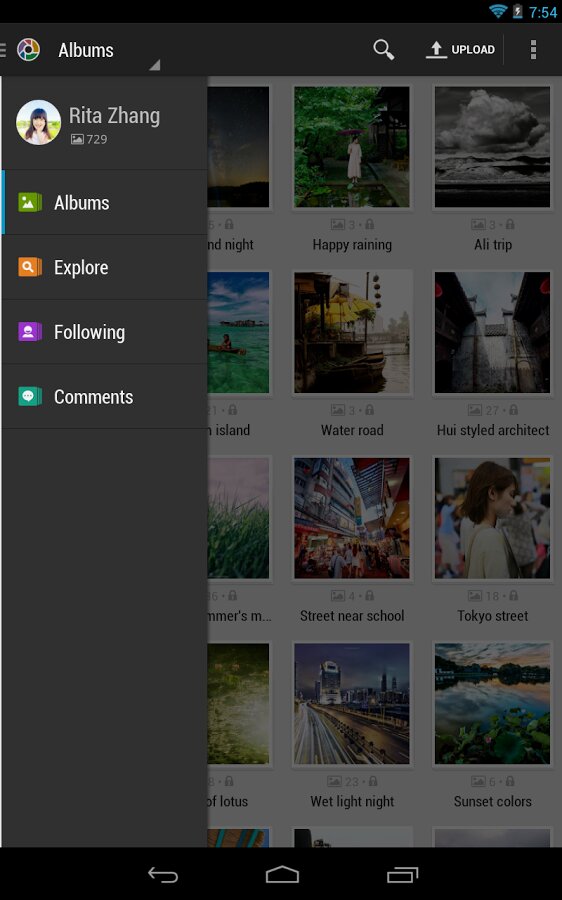Tap the search magnifier icon
This screenshot has width=562, height=900.
point(383,50)
